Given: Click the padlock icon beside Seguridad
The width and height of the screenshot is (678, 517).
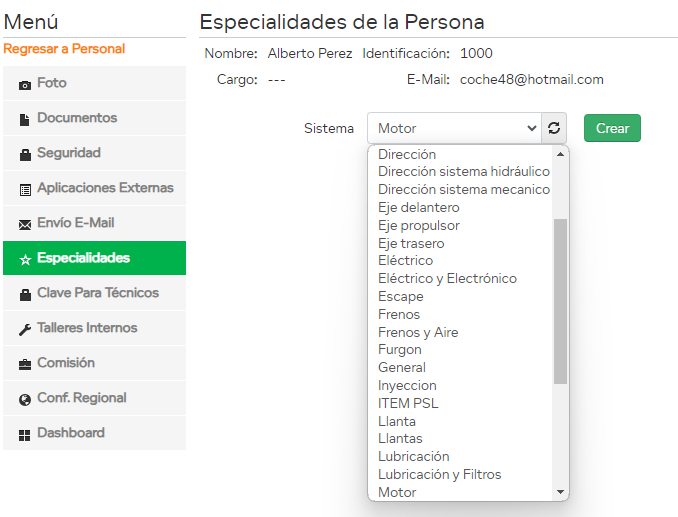Looking at the screenshot, I should tap(25, 154).
